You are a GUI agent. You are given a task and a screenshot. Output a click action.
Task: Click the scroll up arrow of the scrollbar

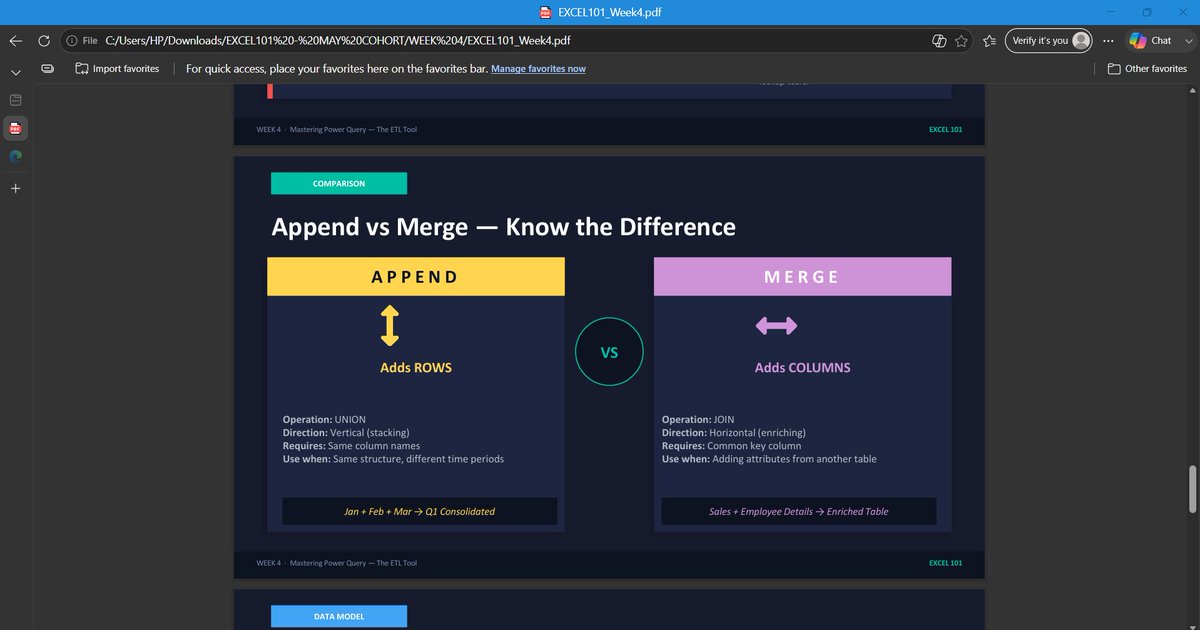(1191, 91)
